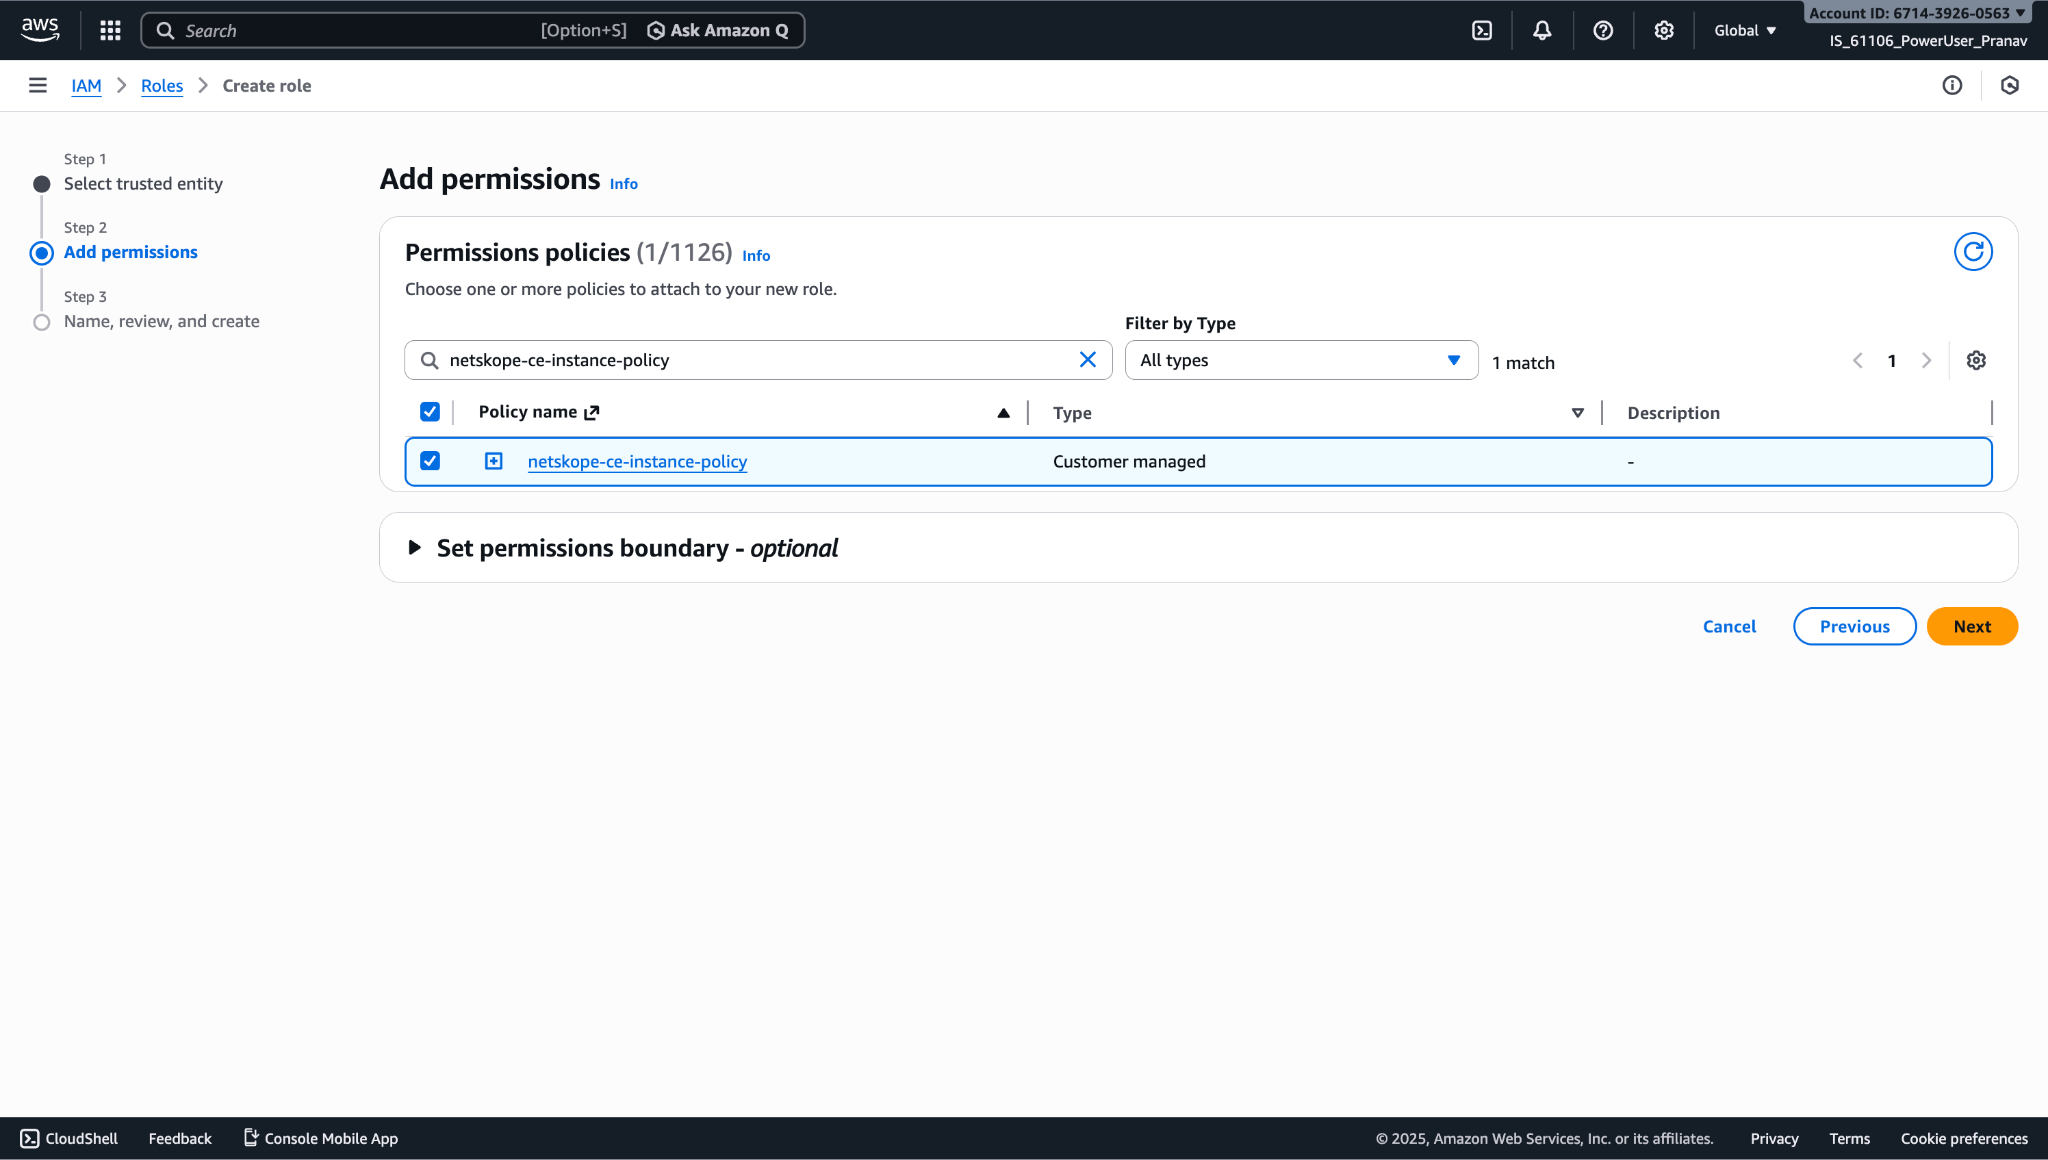Open netskope-ce-instance-policy link
The height and width of the screenshot is (1160, 2048).
(x=637, y=461)
